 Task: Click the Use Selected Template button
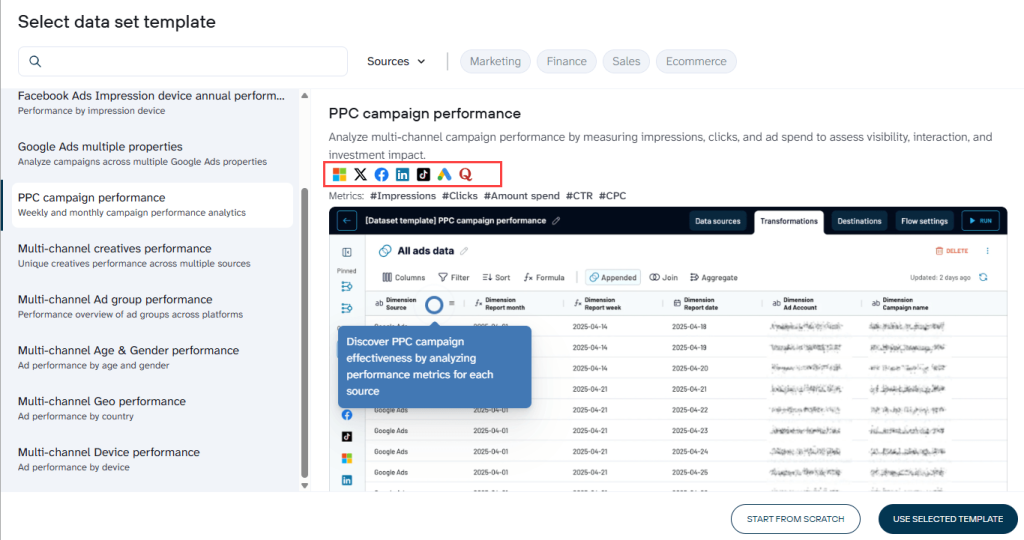(x=947, y=519)
